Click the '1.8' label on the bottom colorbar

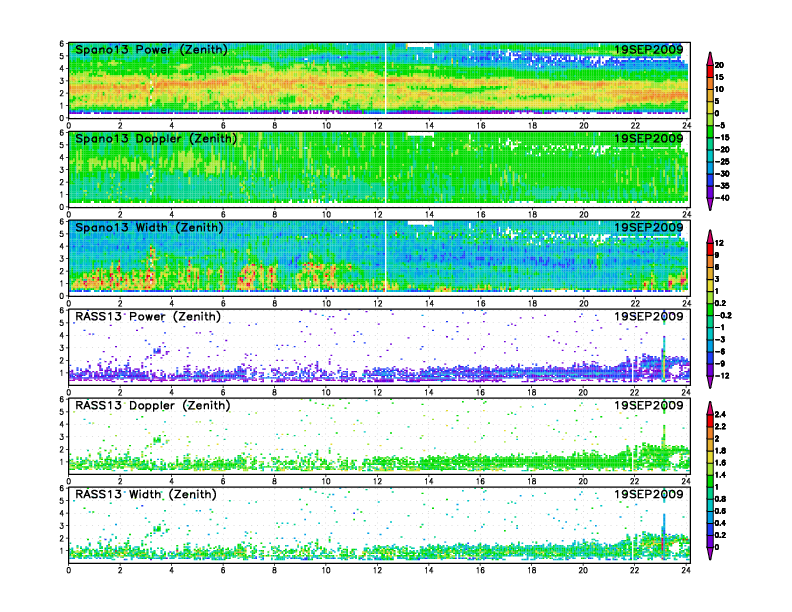720,450
